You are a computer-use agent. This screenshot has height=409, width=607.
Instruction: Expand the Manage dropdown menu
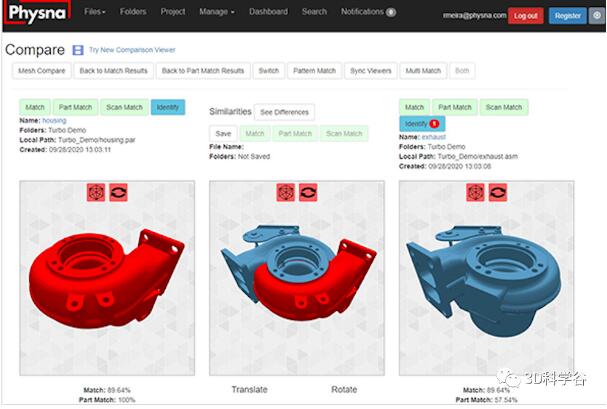(x=217, y=12)
